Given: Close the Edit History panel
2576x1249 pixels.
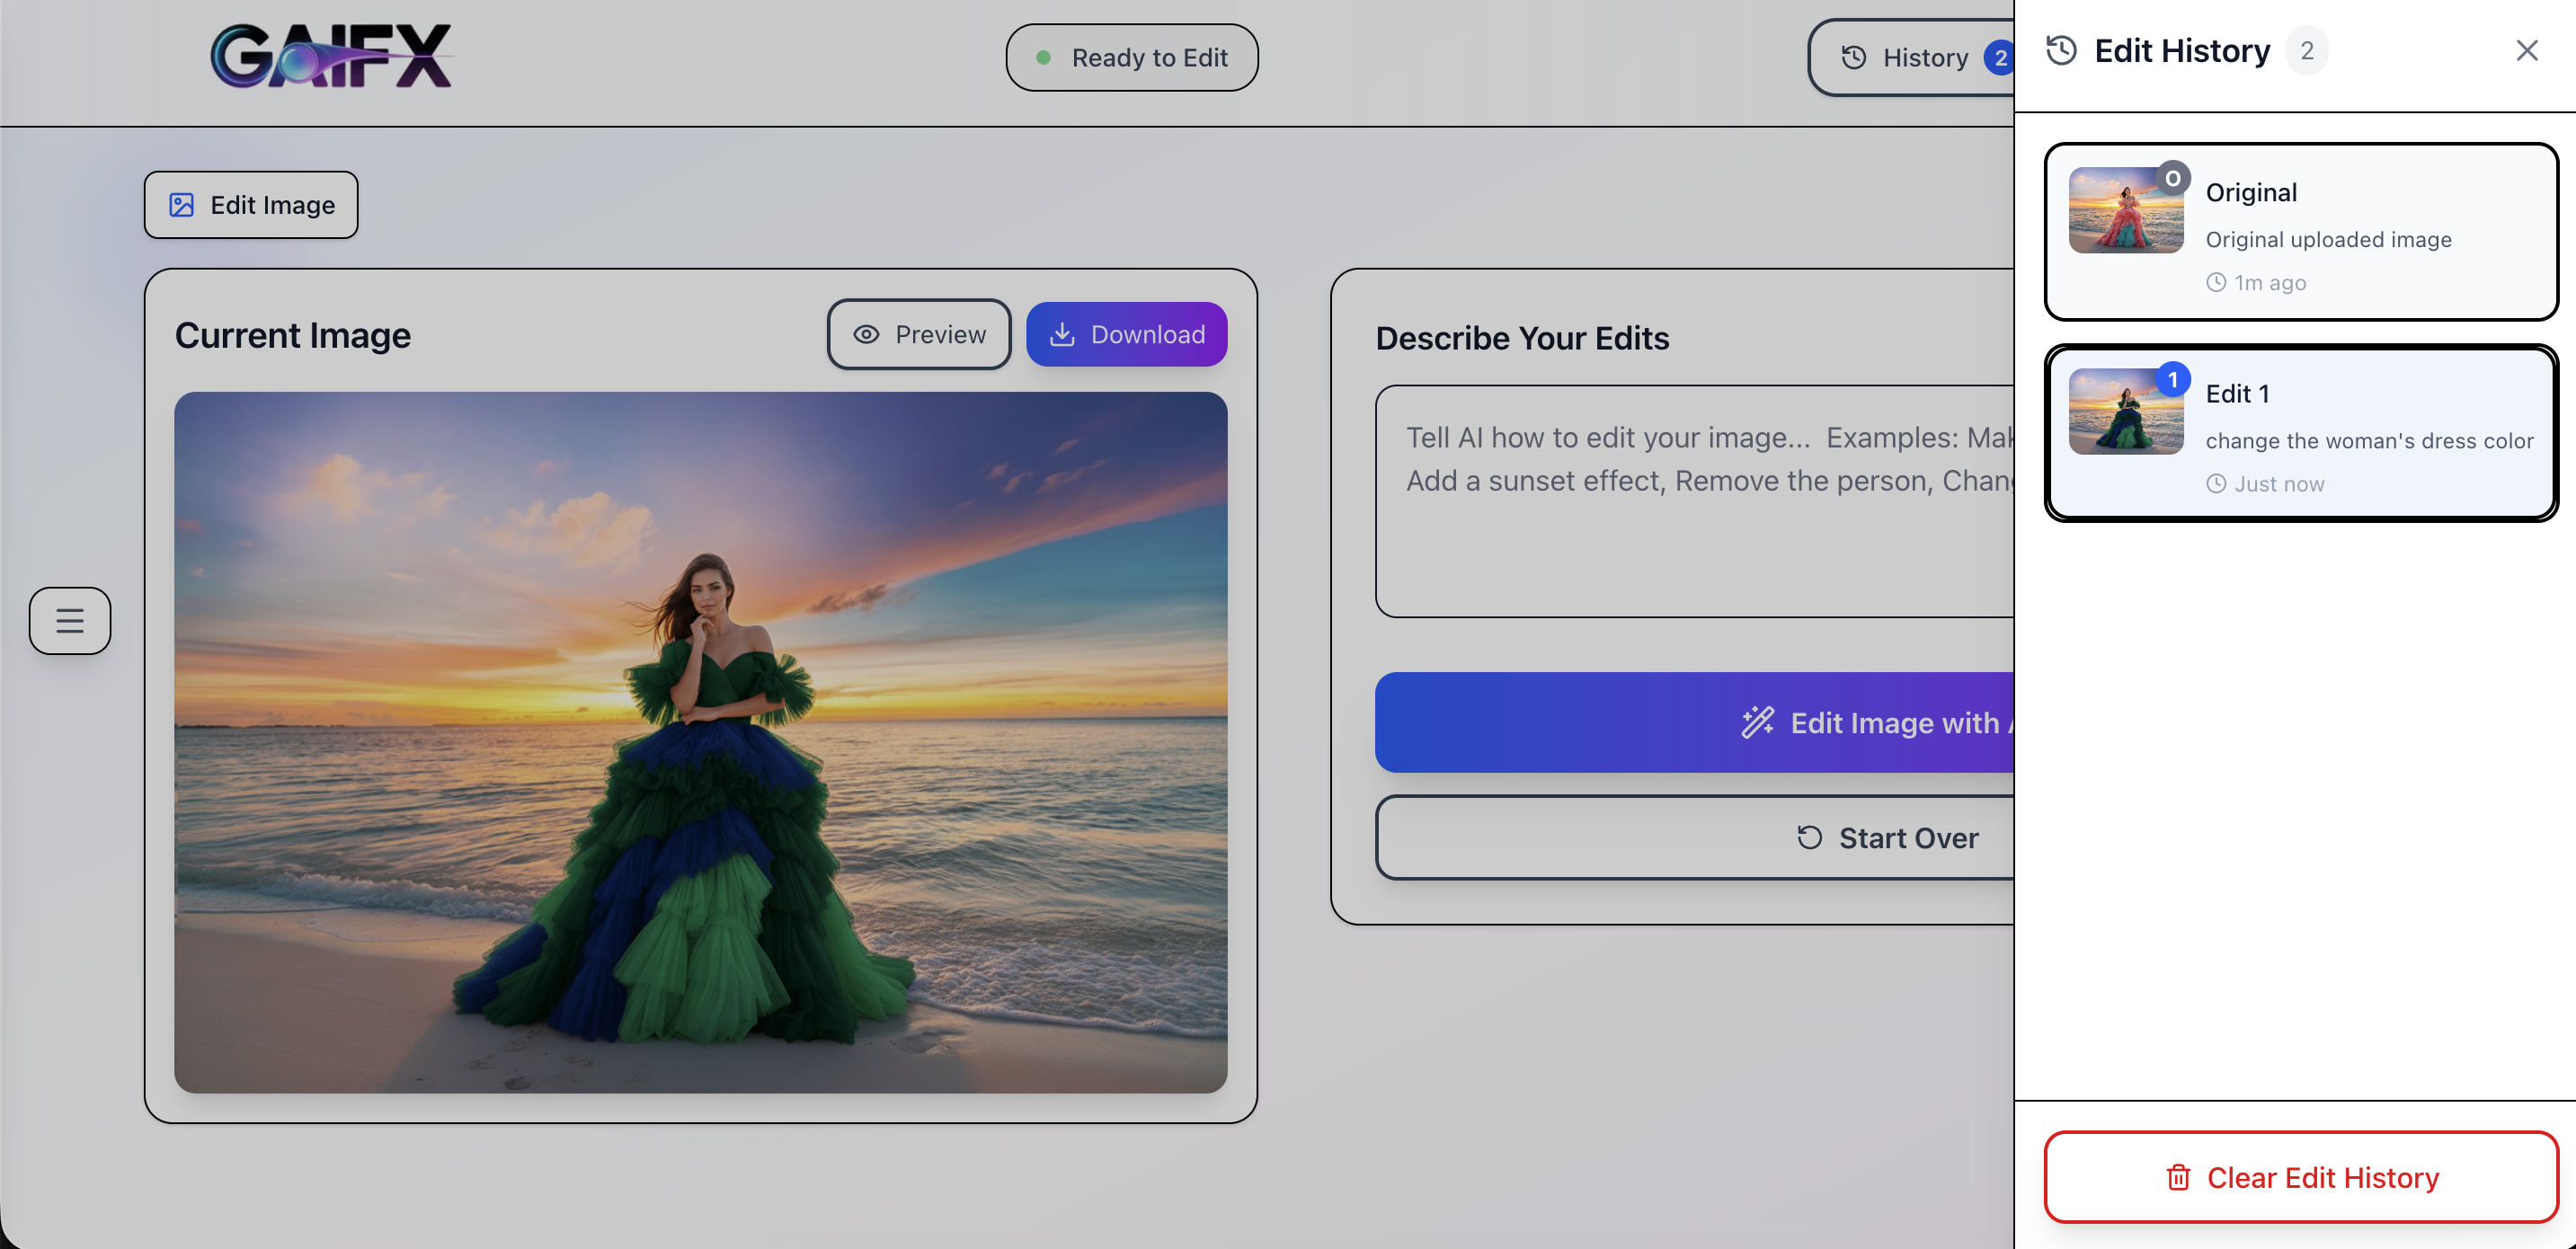Looking at the screenshot, I should [x=2527, y=51].
